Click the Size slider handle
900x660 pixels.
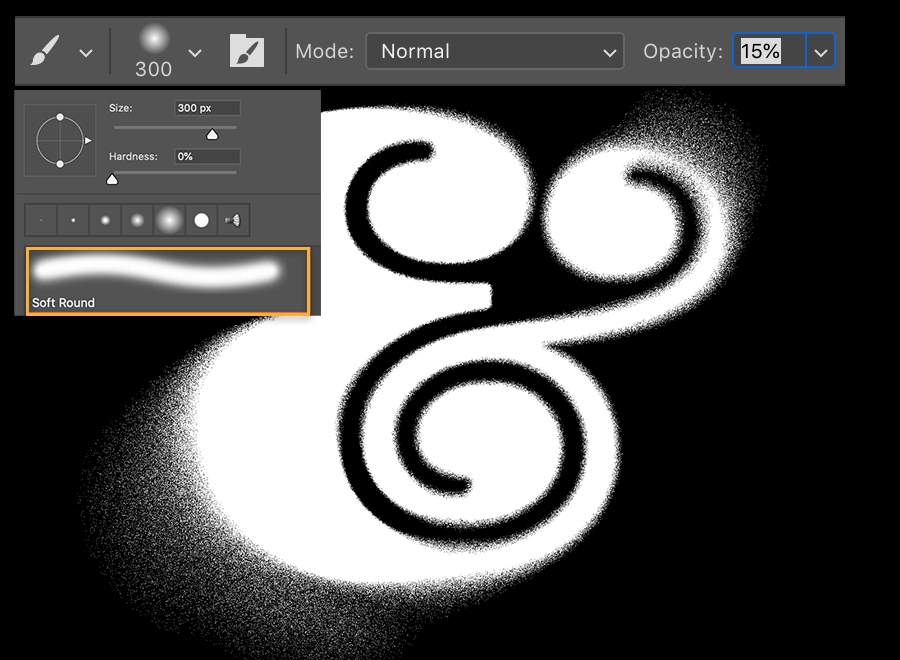[212, 134]
